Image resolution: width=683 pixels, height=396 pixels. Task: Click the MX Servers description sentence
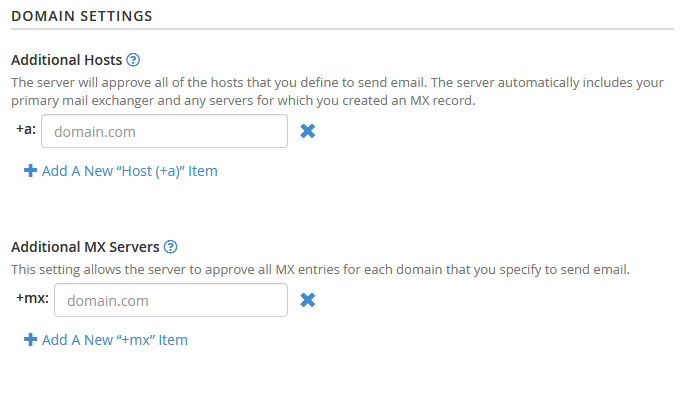[x=321, y=270]
